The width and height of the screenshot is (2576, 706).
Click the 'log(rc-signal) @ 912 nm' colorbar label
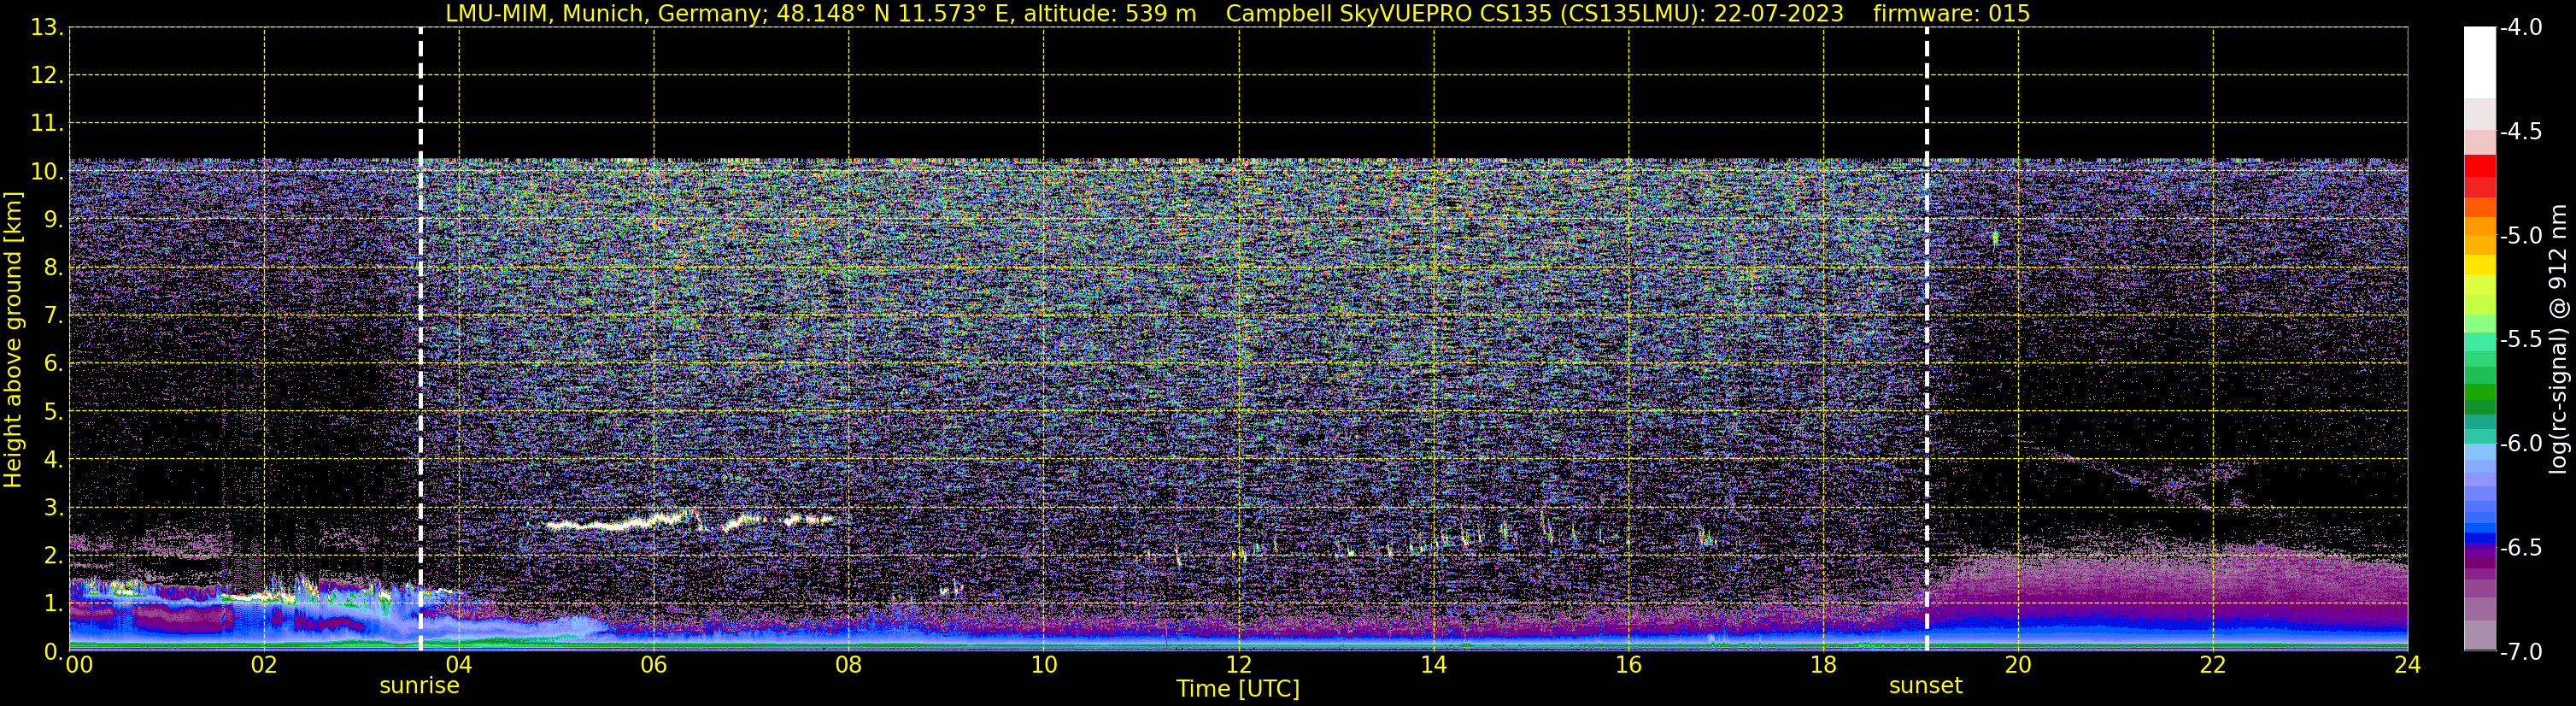(x=2557, y=339)
